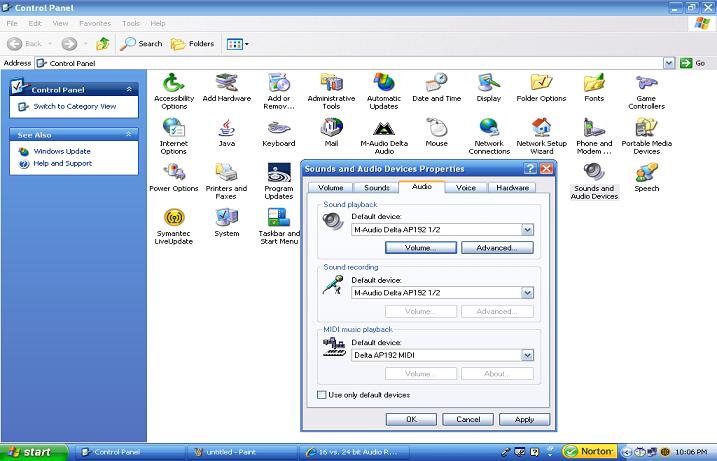Open address bar dropdown arrow
Screen dimensions: 717x461
click(x=669, y=63)
